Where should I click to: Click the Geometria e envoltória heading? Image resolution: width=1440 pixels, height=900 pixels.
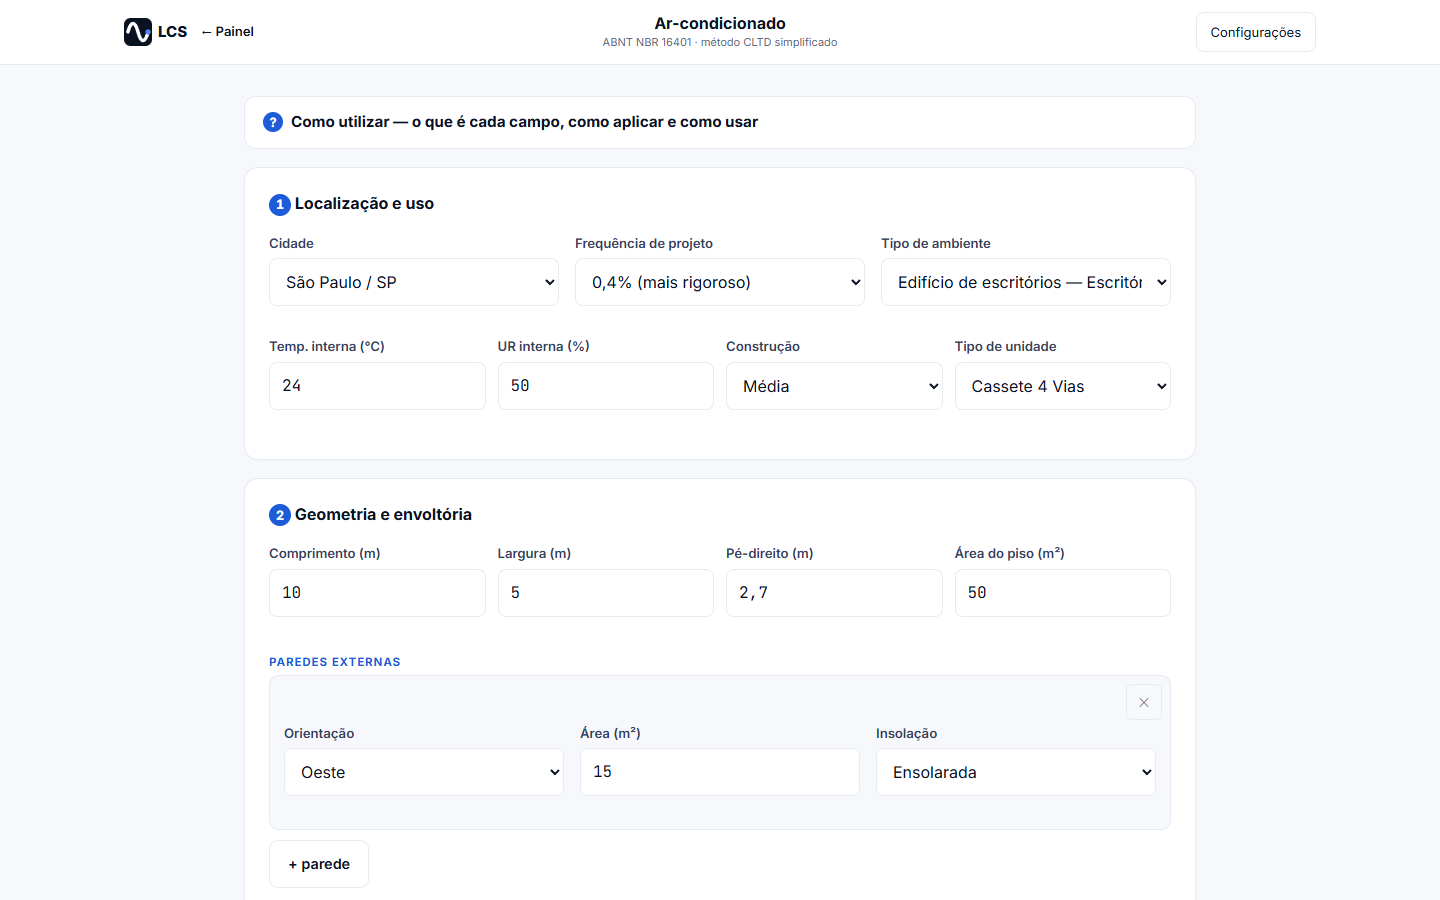(383, 515)
